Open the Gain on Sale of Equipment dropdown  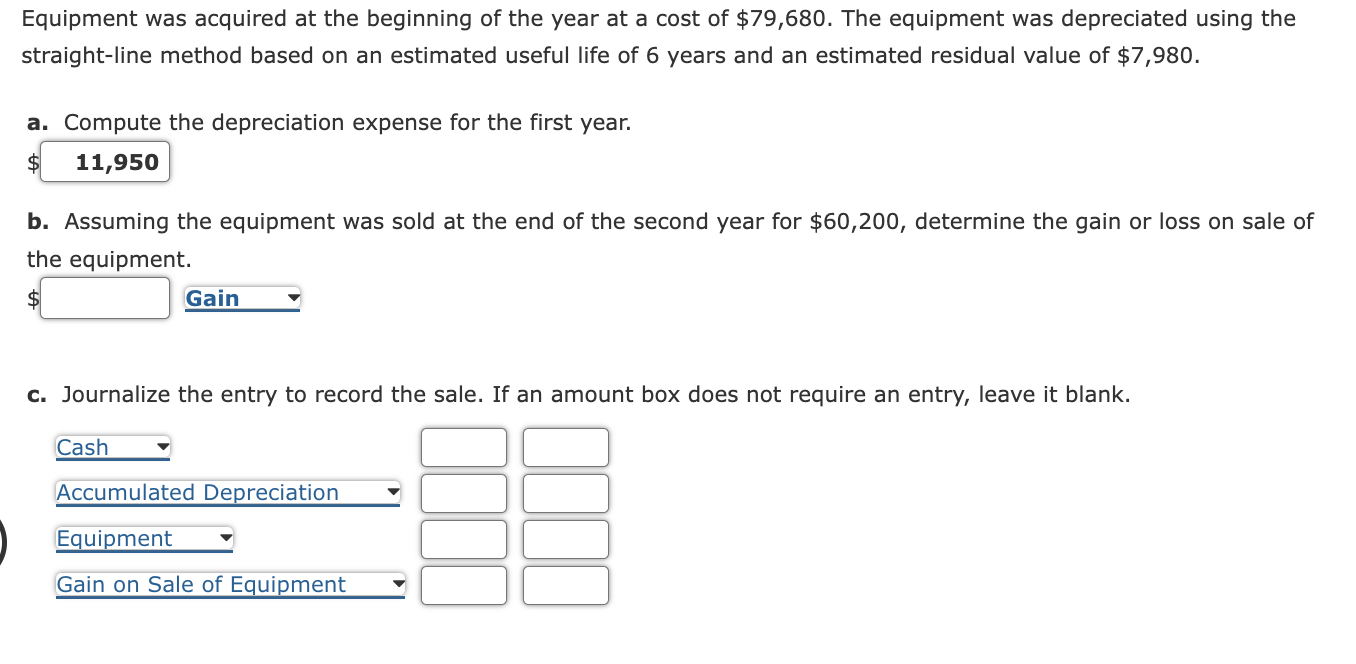(x=228, y=585)
